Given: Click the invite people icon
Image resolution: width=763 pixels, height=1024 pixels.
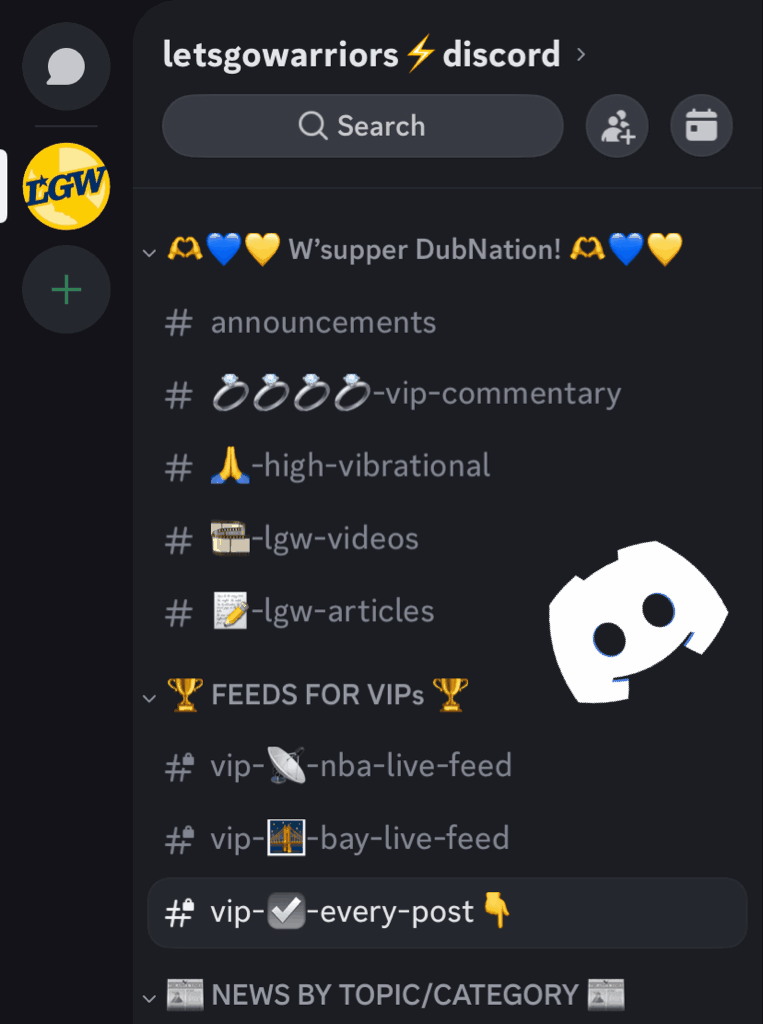Looking at the screenshot, I should 617,126.
